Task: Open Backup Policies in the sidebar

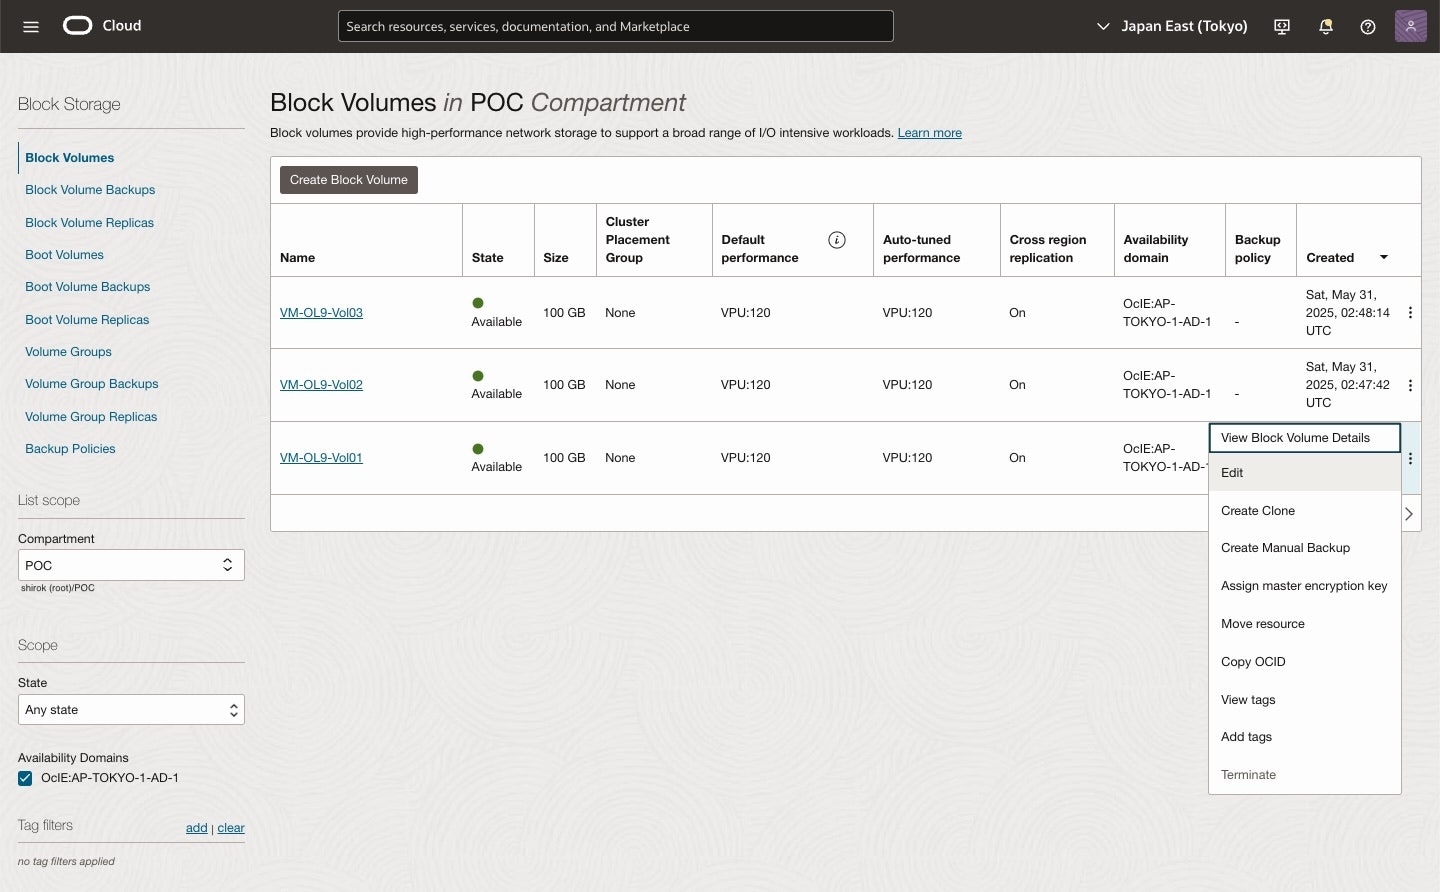Action: click(70, 449)
